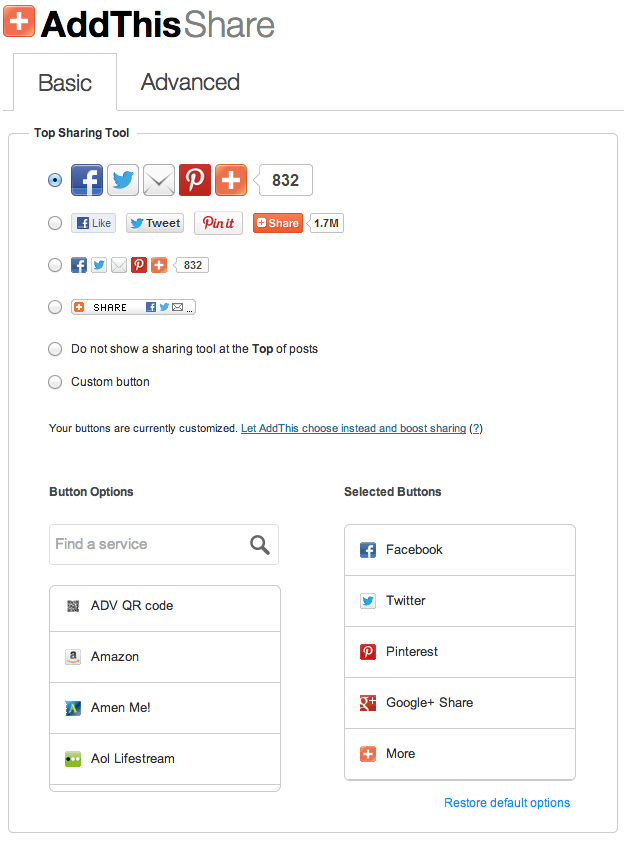Click the magnifying glass search icon
Screen dimensions: 624x841
click(x=260, y=544)
